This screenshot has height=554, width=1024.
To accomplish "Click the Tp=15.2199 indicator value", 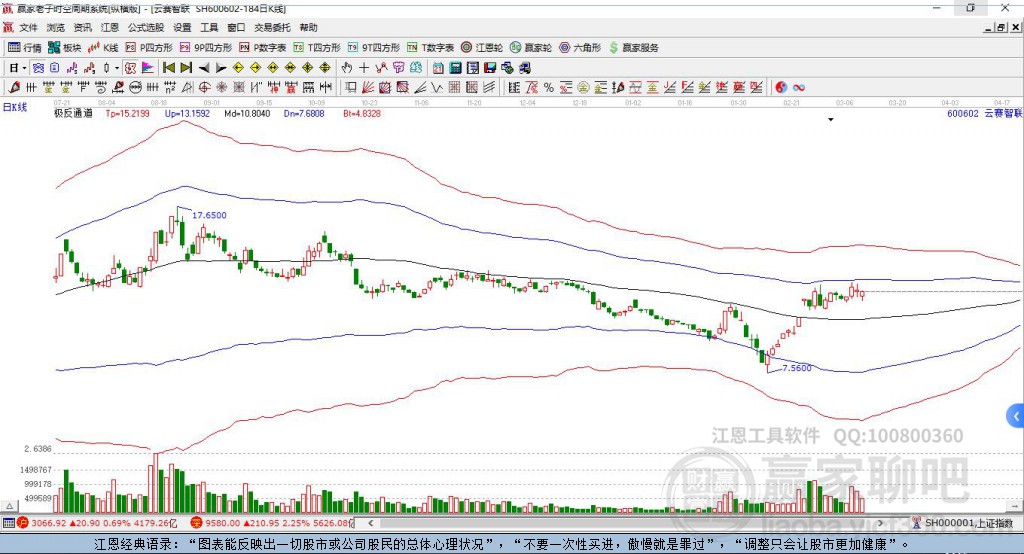I will [127, 113].
